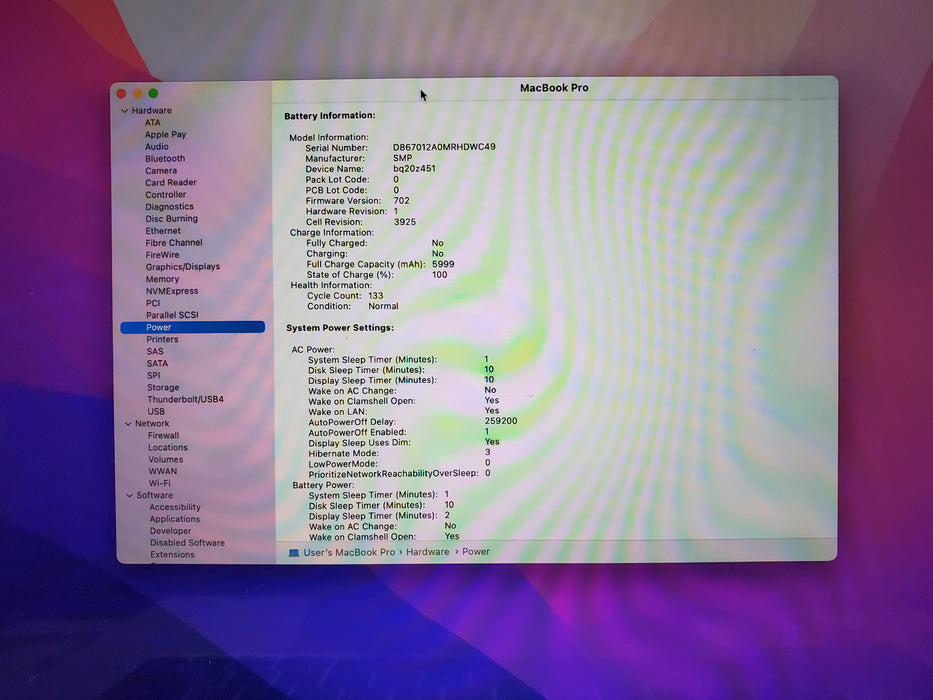Select Controller in the sidebar
933x700 pixels.
tap(165, 195)
